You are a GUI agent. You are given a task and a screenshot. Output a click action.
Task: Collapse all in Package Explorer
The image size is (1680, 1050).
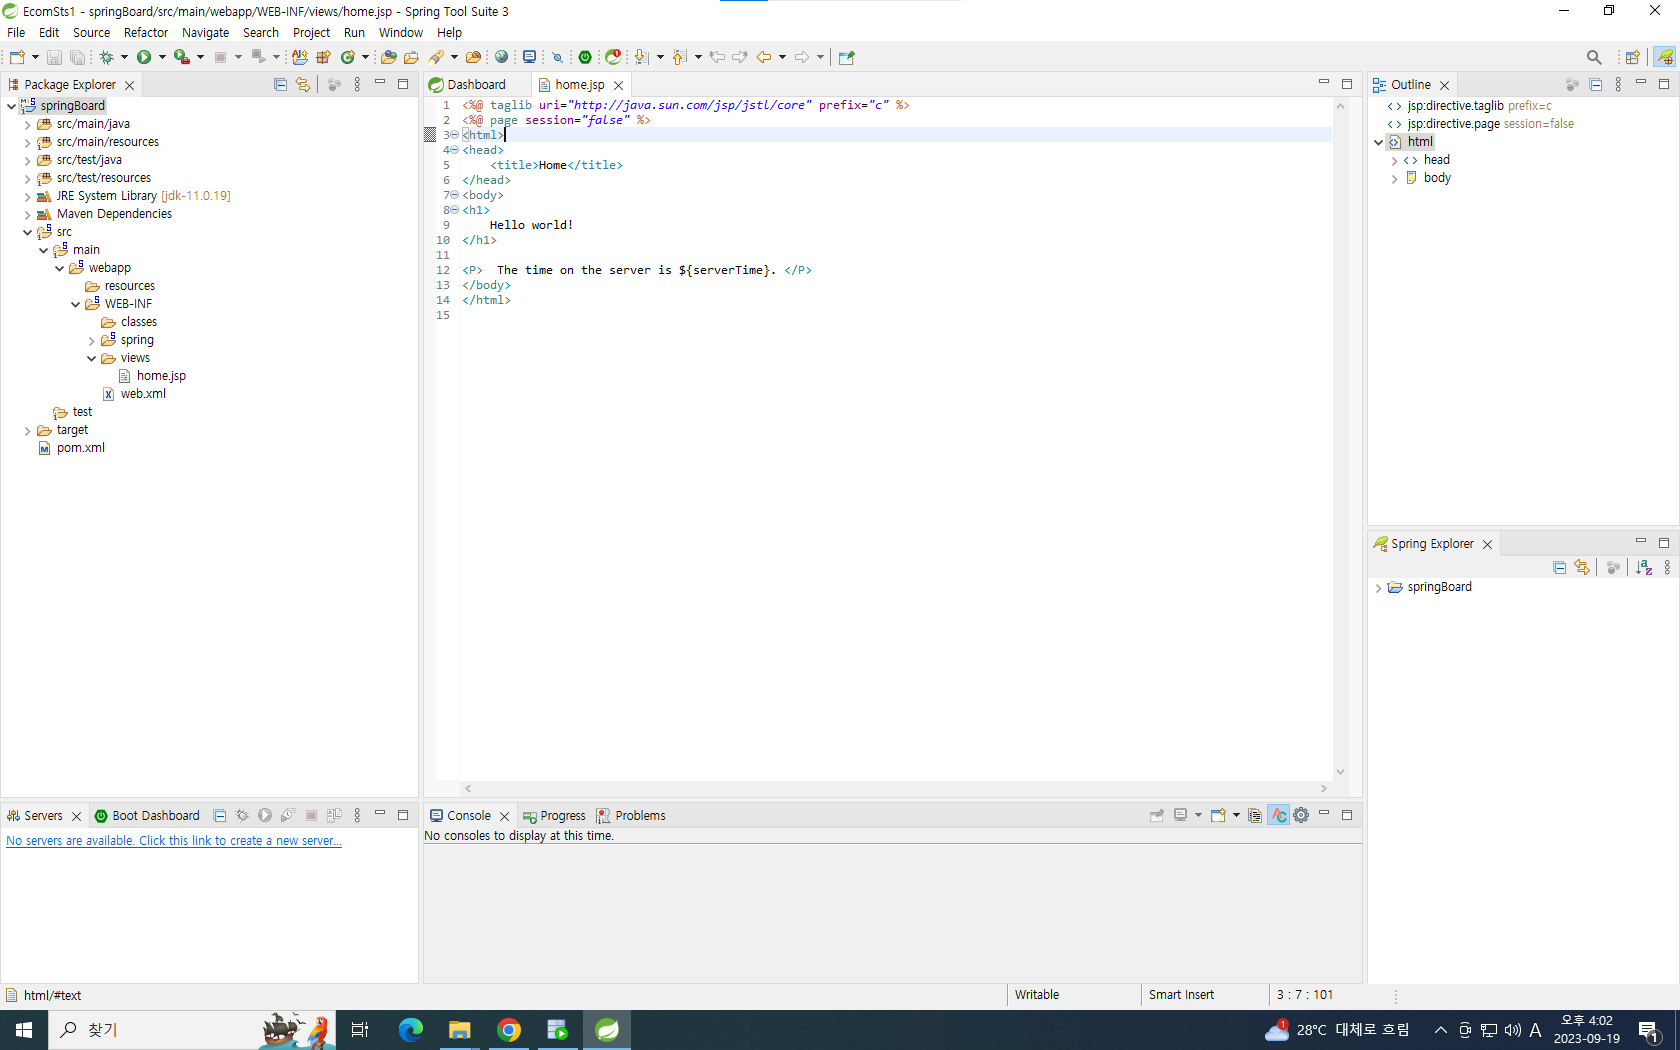tap(280, 85)
